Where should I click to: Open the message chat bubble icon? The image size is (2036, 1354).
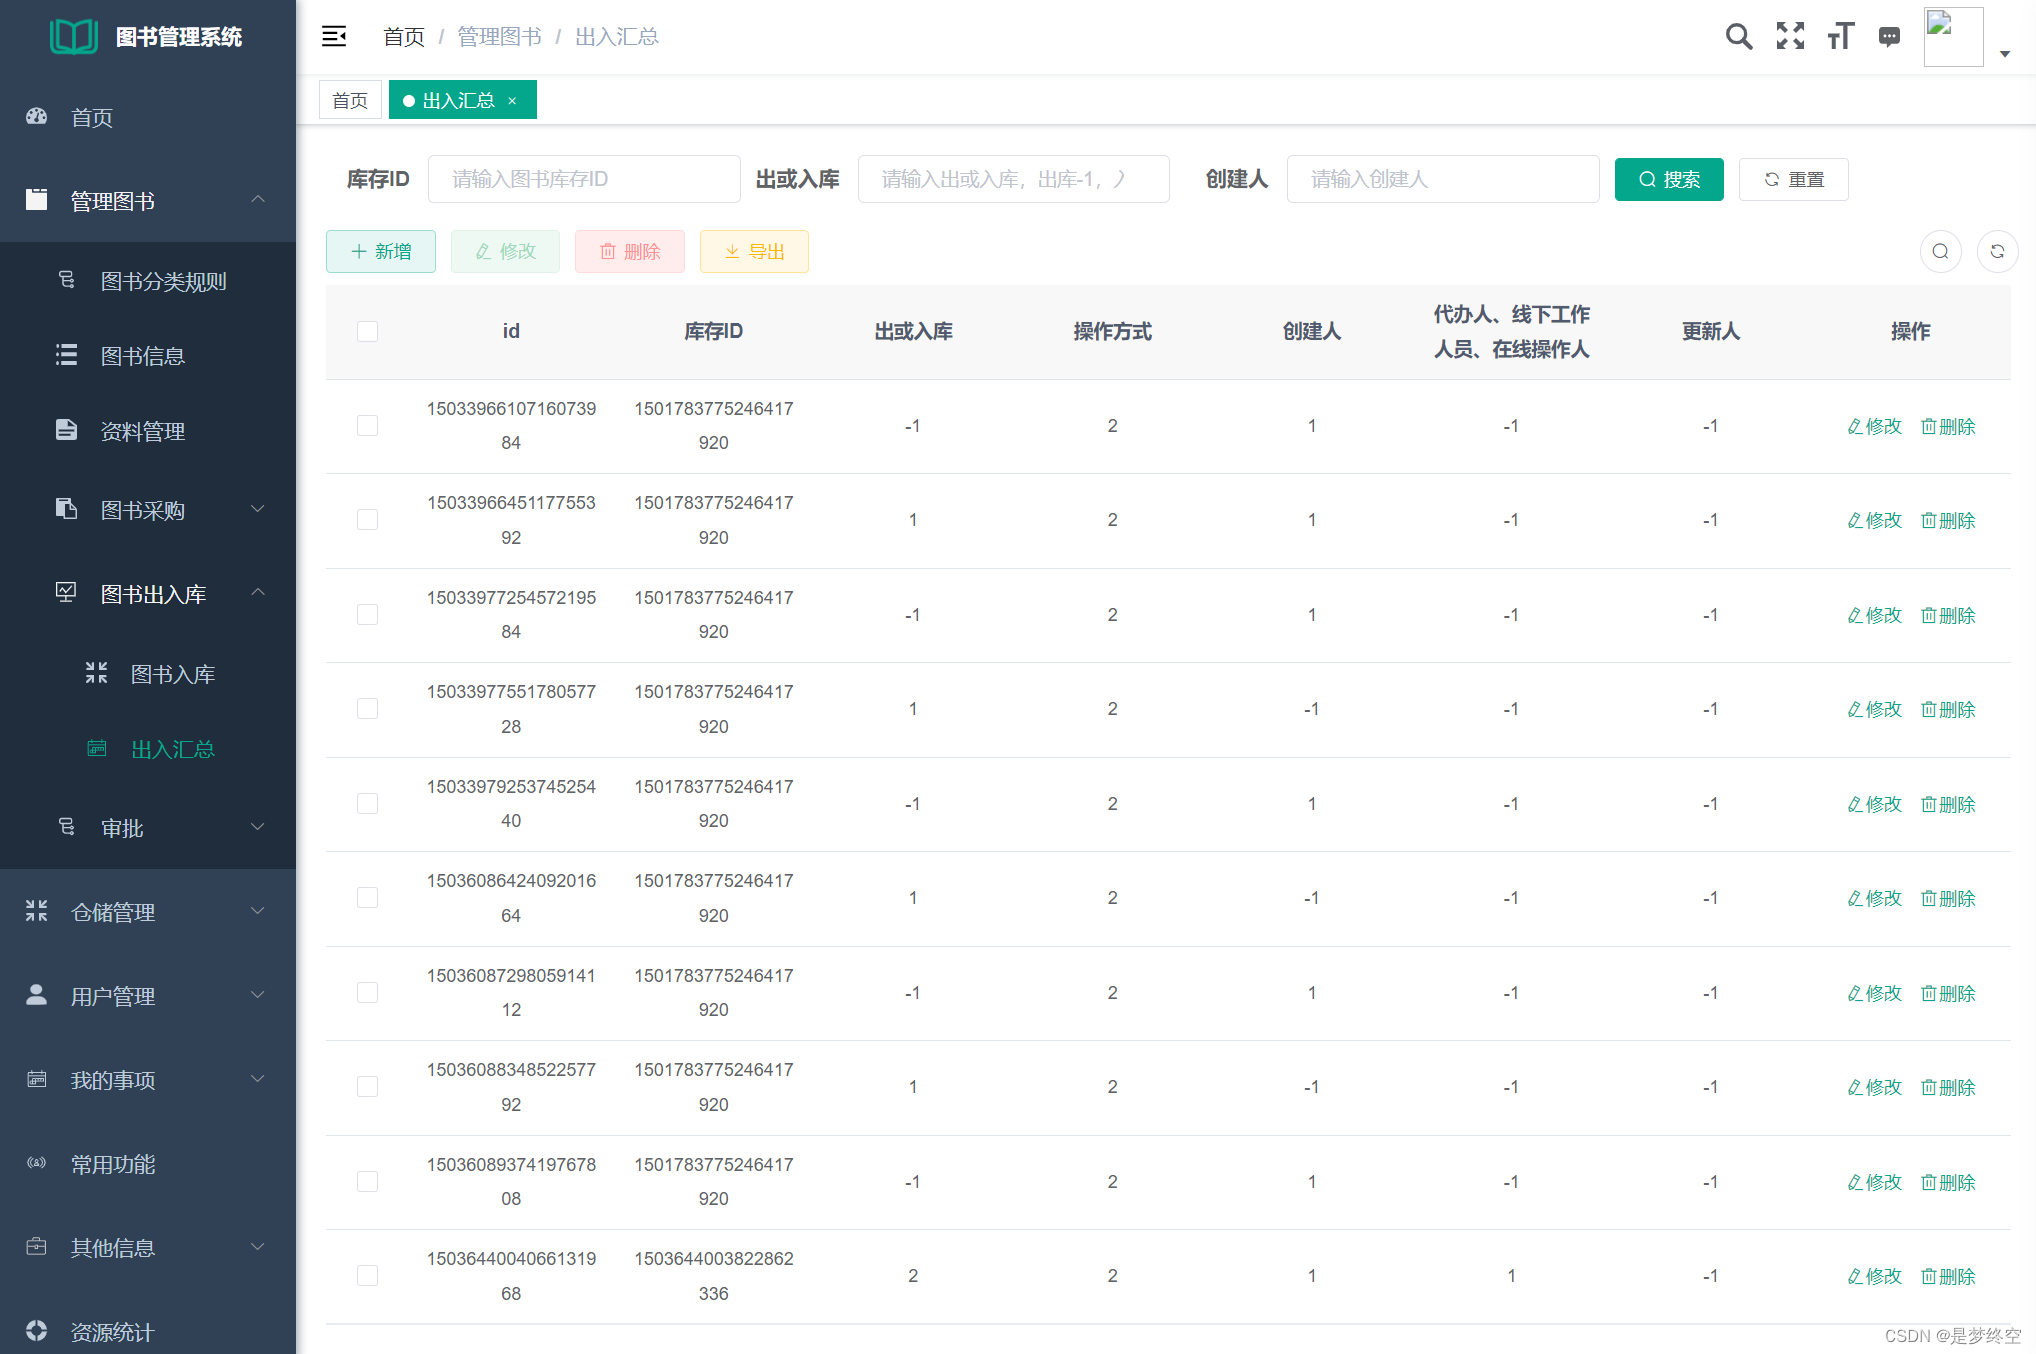1889,37
